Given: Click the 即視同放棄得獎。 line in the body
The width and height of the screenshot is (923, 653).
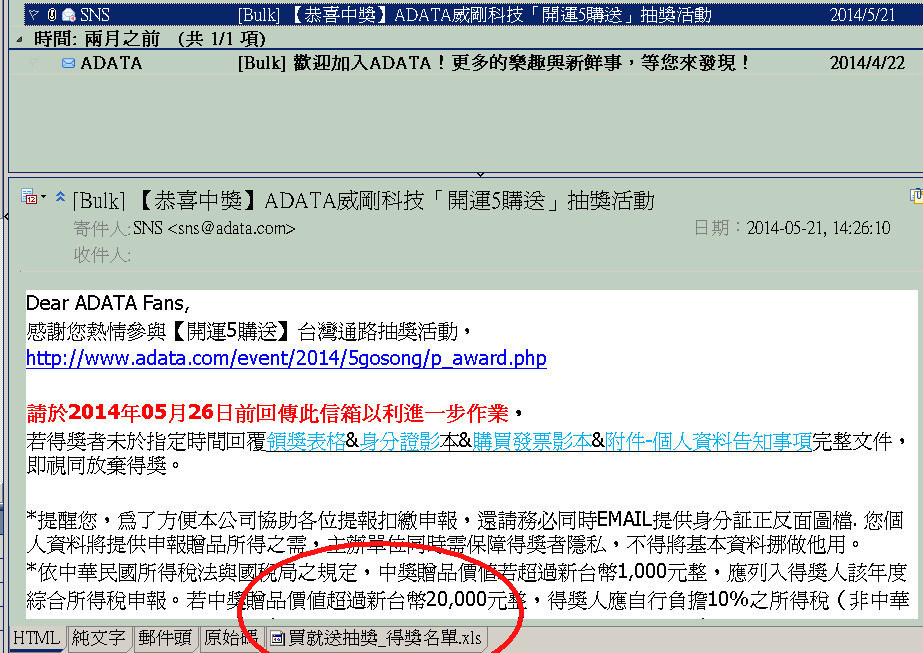Looking at the screenshot, I should coord(105,466).
